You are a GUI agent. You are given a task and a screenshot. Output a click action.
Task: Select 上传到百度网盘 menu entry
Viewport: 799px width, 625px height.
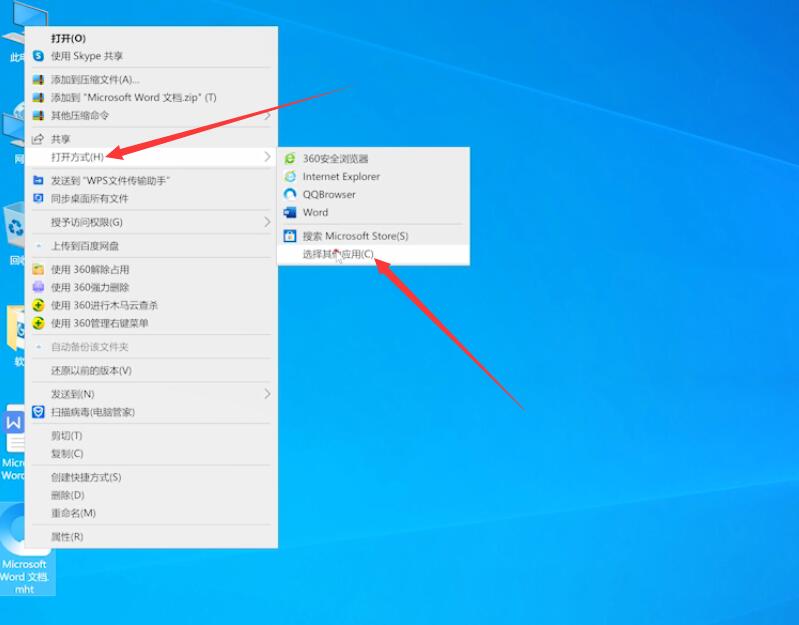pos(151,246)
